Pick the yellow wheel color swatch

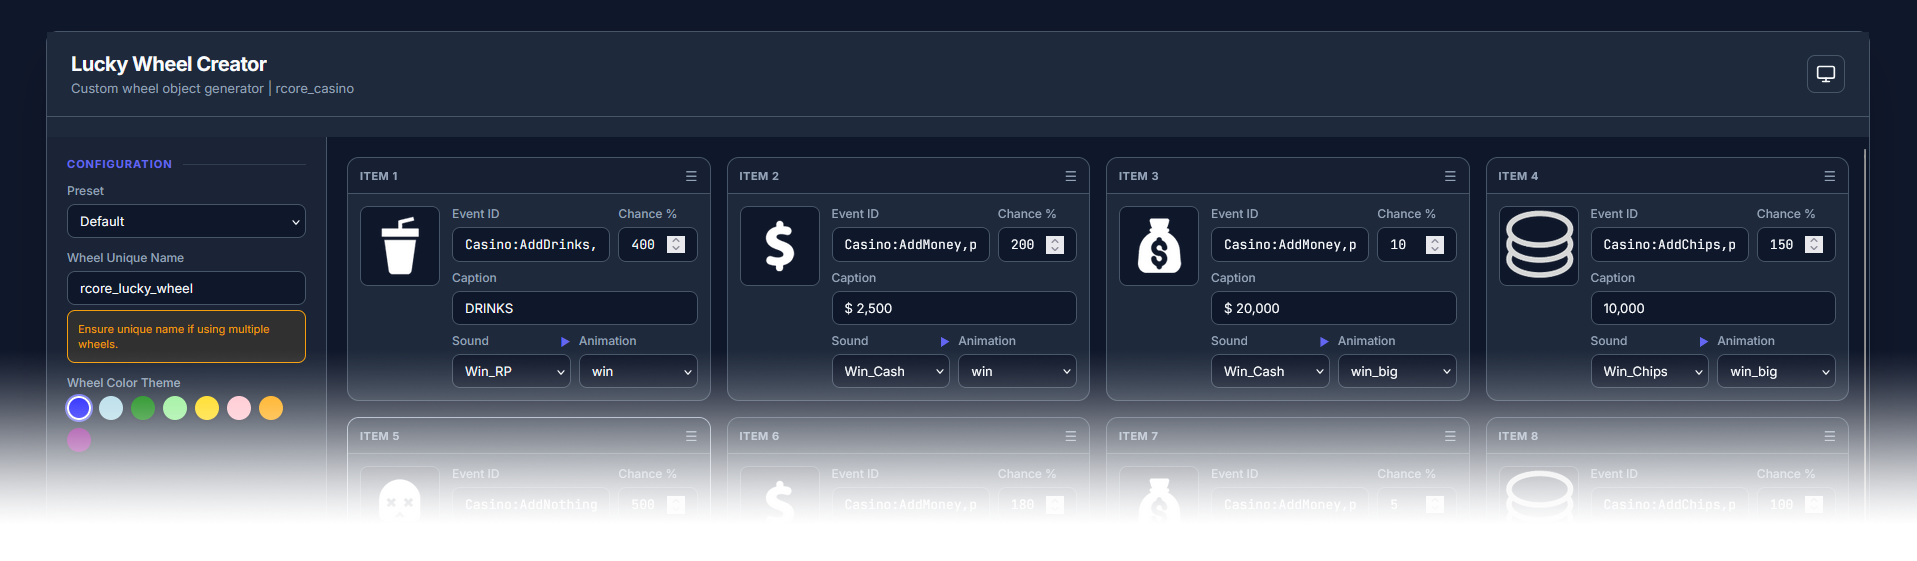207,408
